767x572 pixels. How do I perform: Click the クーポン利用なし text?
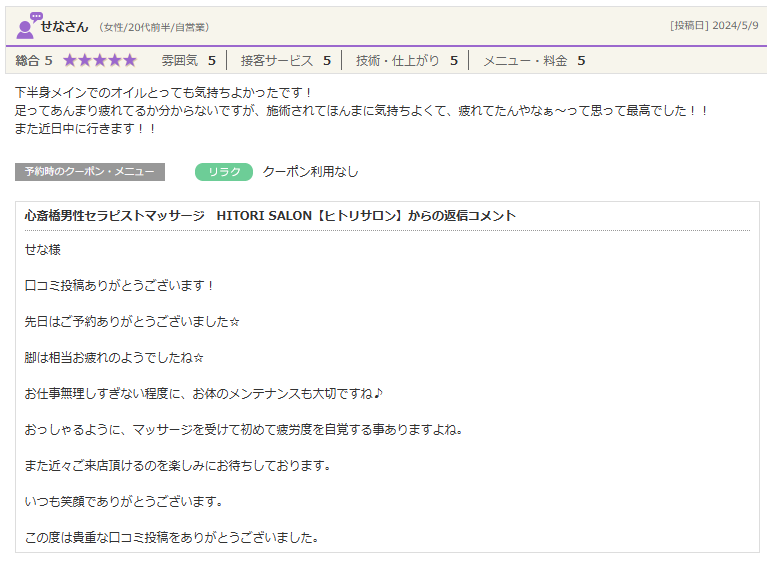[x=311, y=172]
